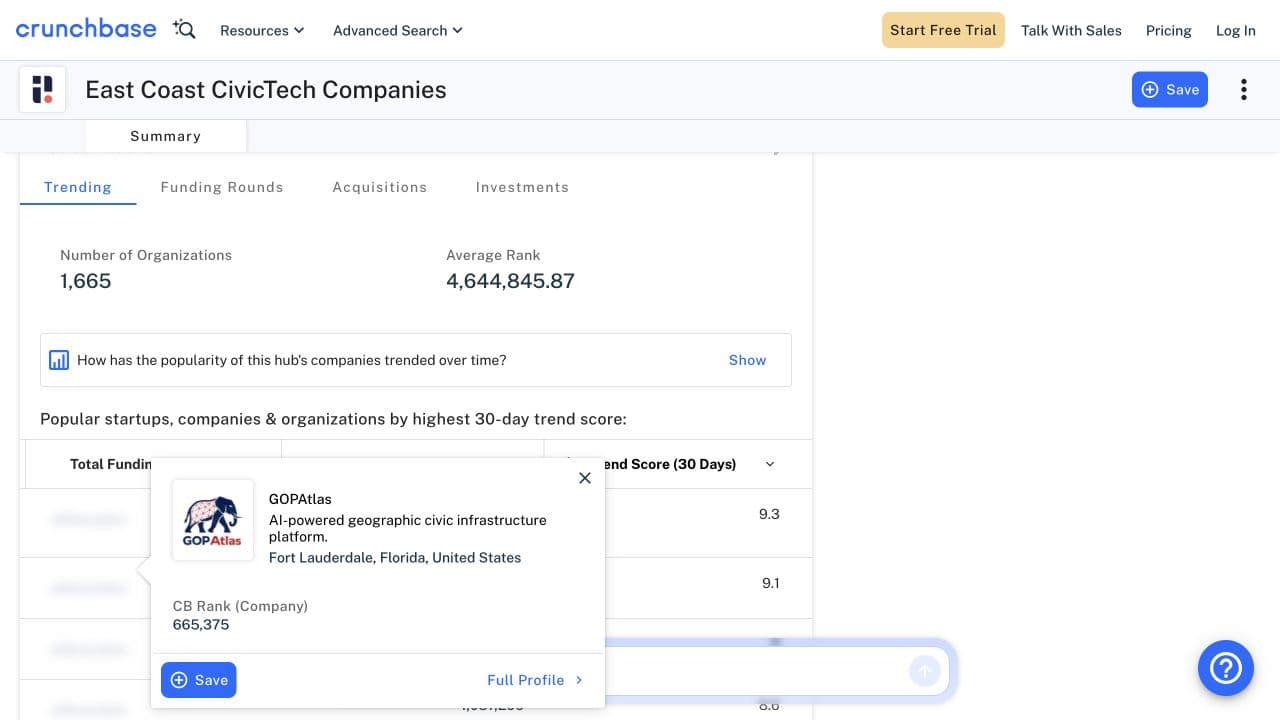
Task: Click Start Free Trial button
Action: (943, 30)
